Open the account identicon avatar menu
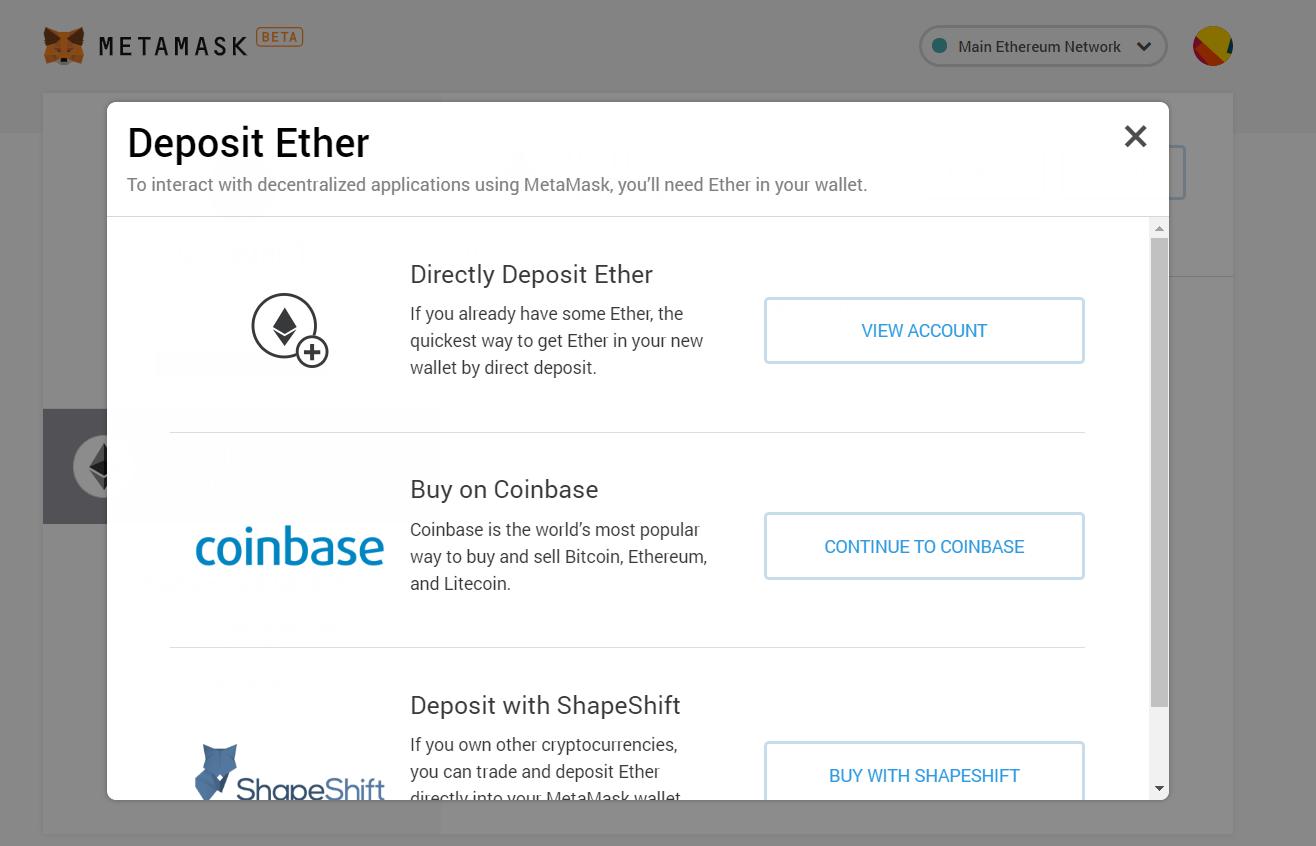 (1212, 46)
